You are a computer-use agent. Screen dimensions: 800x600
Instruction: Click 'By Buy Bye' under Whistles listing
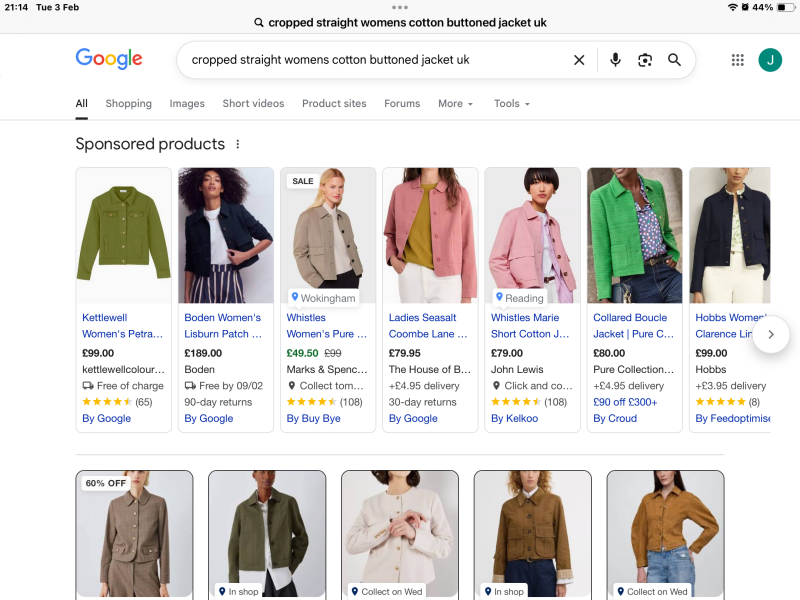tap(313, 418)
